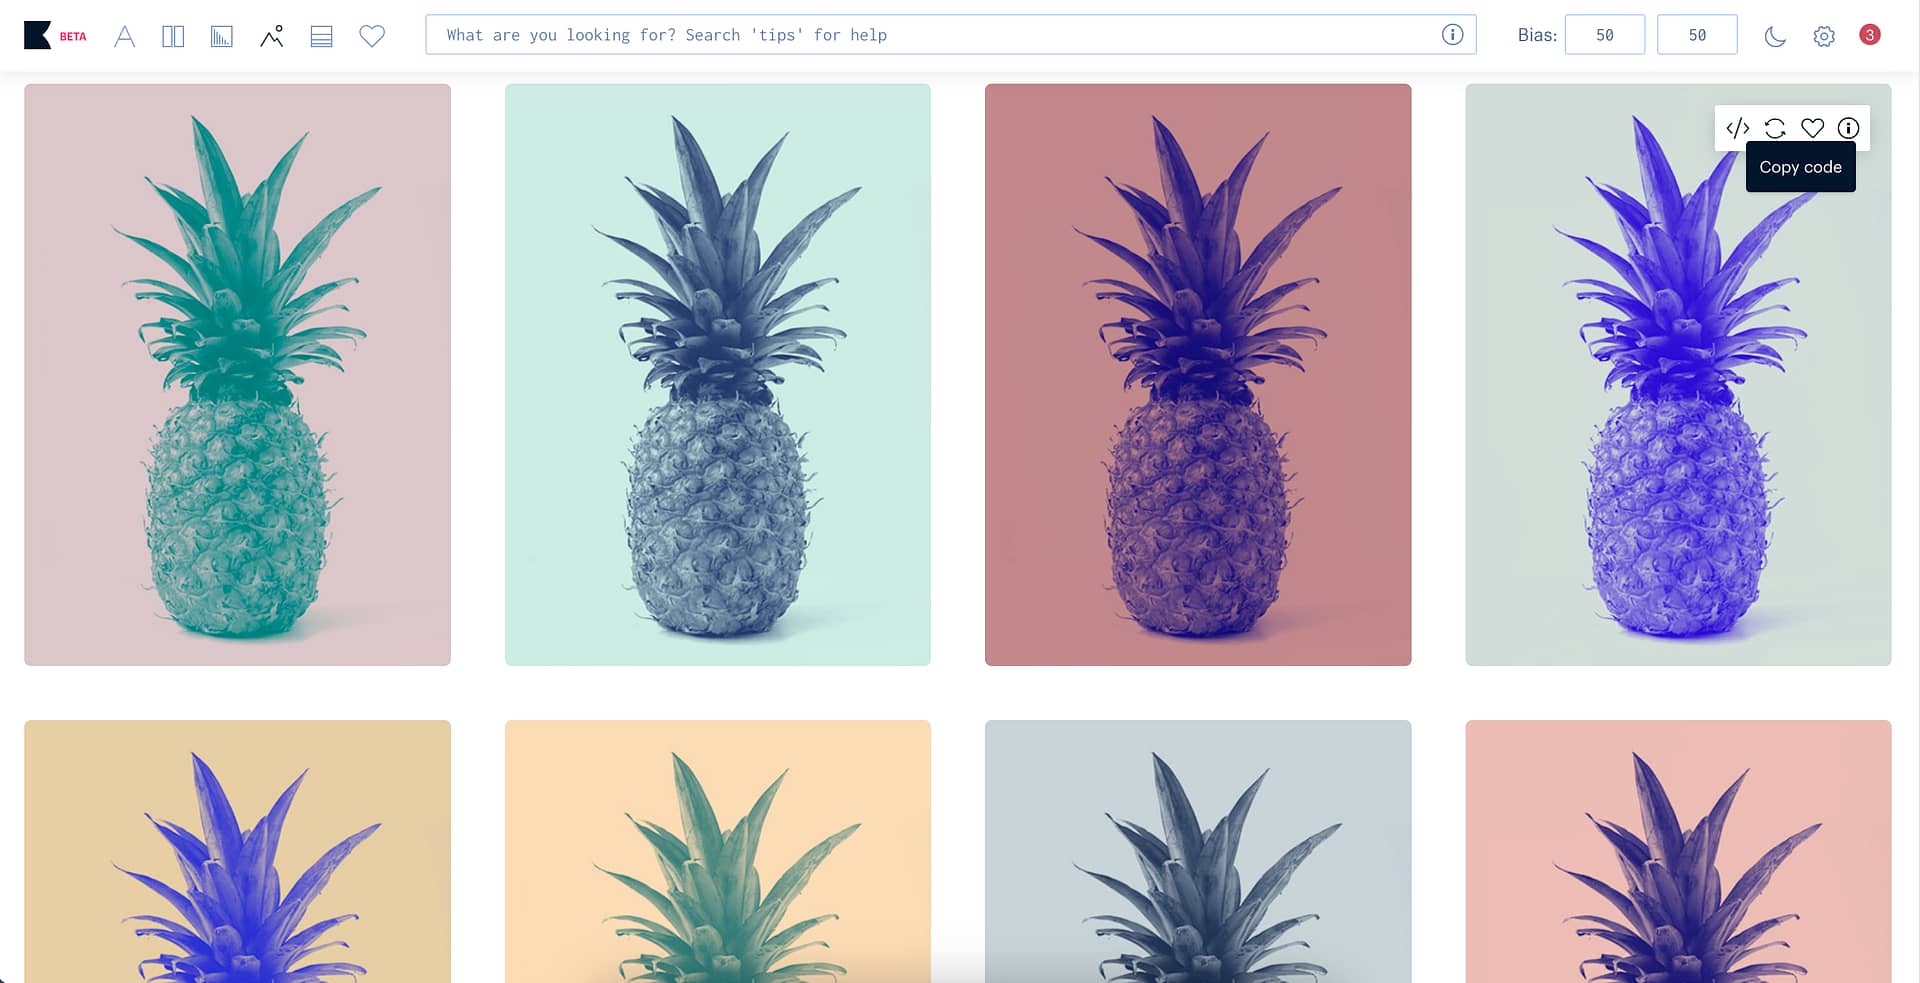Screen dimensions: 1920x983
Task: Open the chart palette view icon
Action: pyautogui.click(x=222, y=36)
